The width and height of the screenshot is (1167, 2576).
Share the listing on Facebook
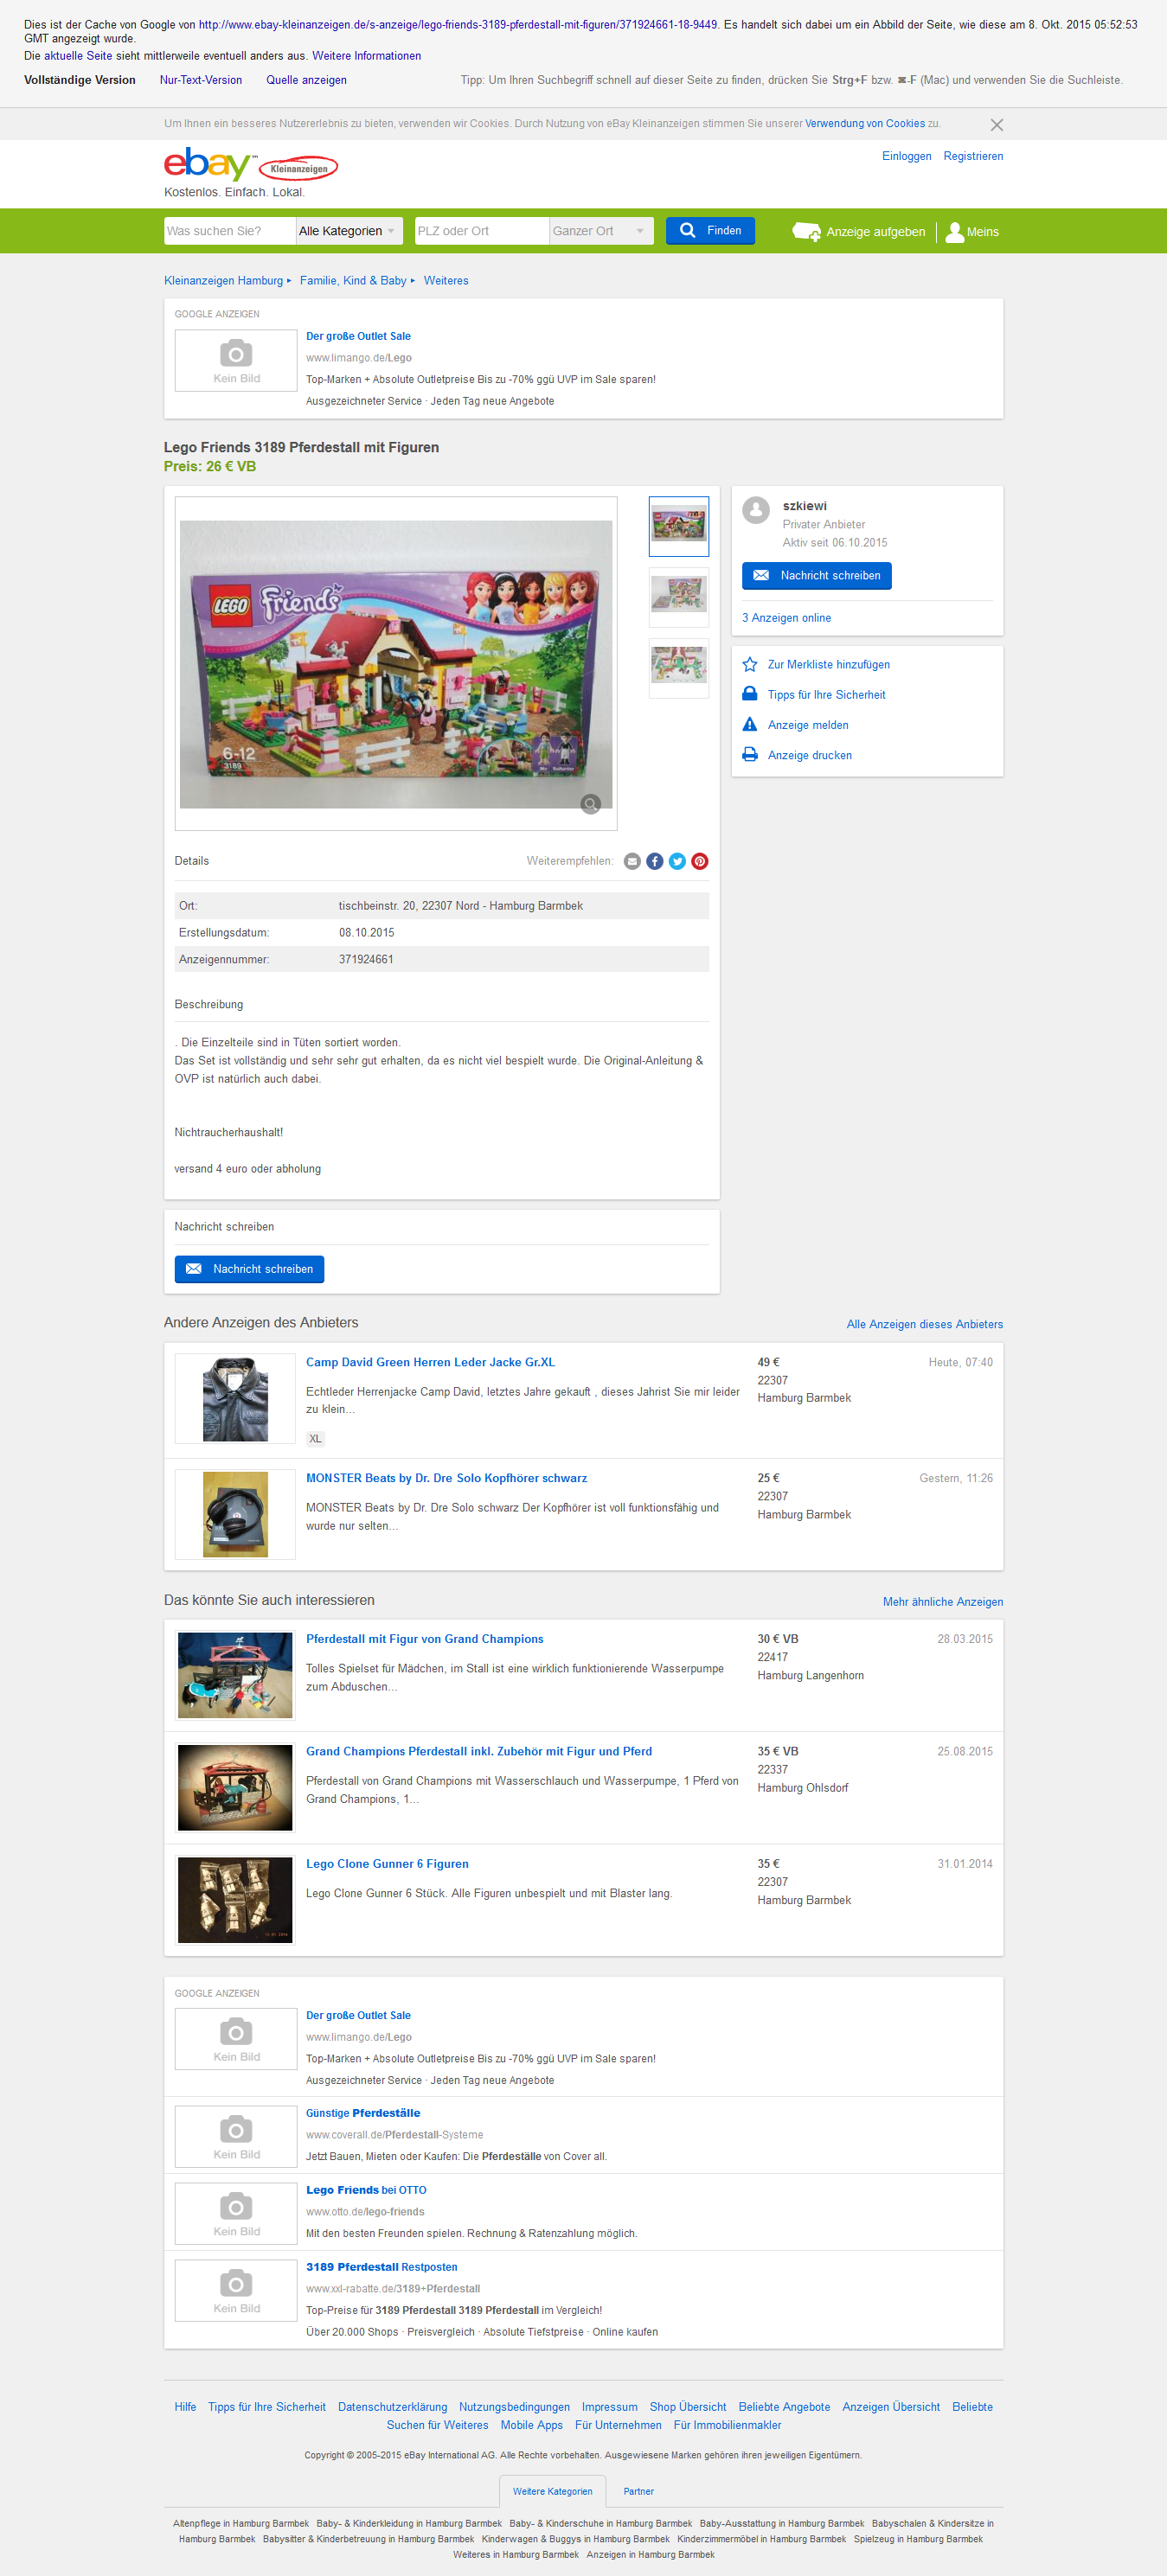(x=655, y=861)
